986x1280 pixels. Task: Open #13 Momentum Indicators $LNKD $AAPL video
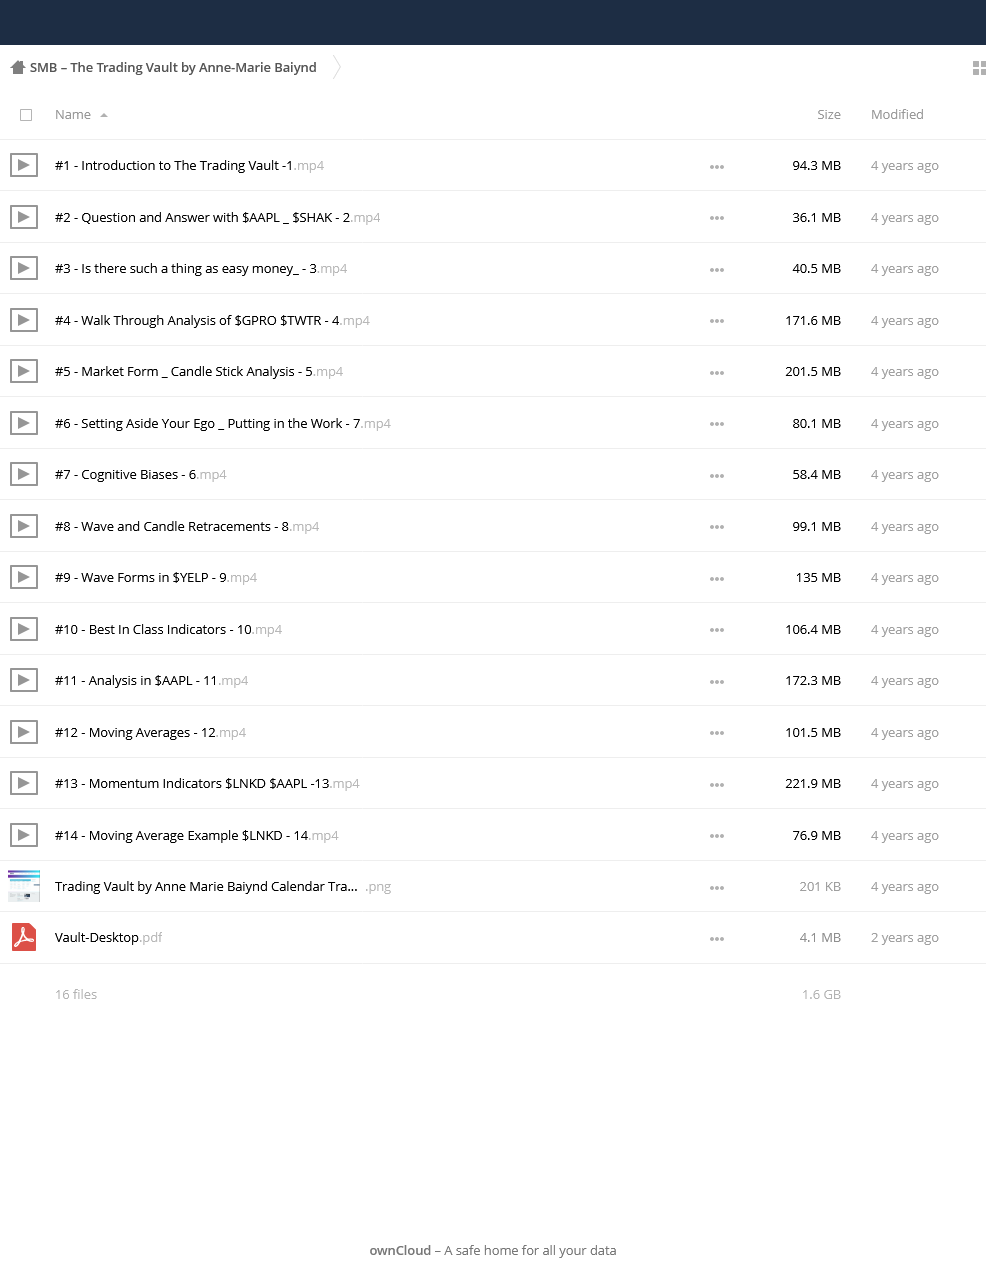[207, 783]
